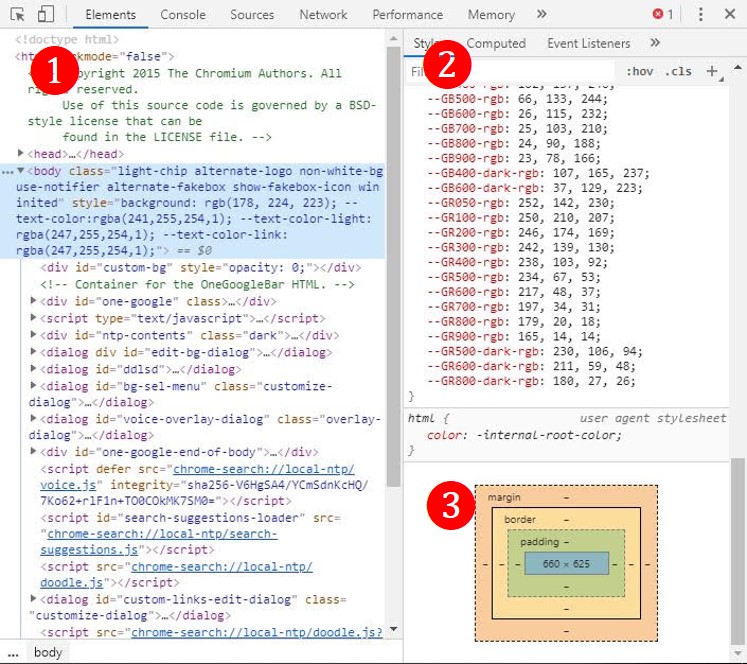
Task: Collapse the body element node
Action: coord(20,170)
